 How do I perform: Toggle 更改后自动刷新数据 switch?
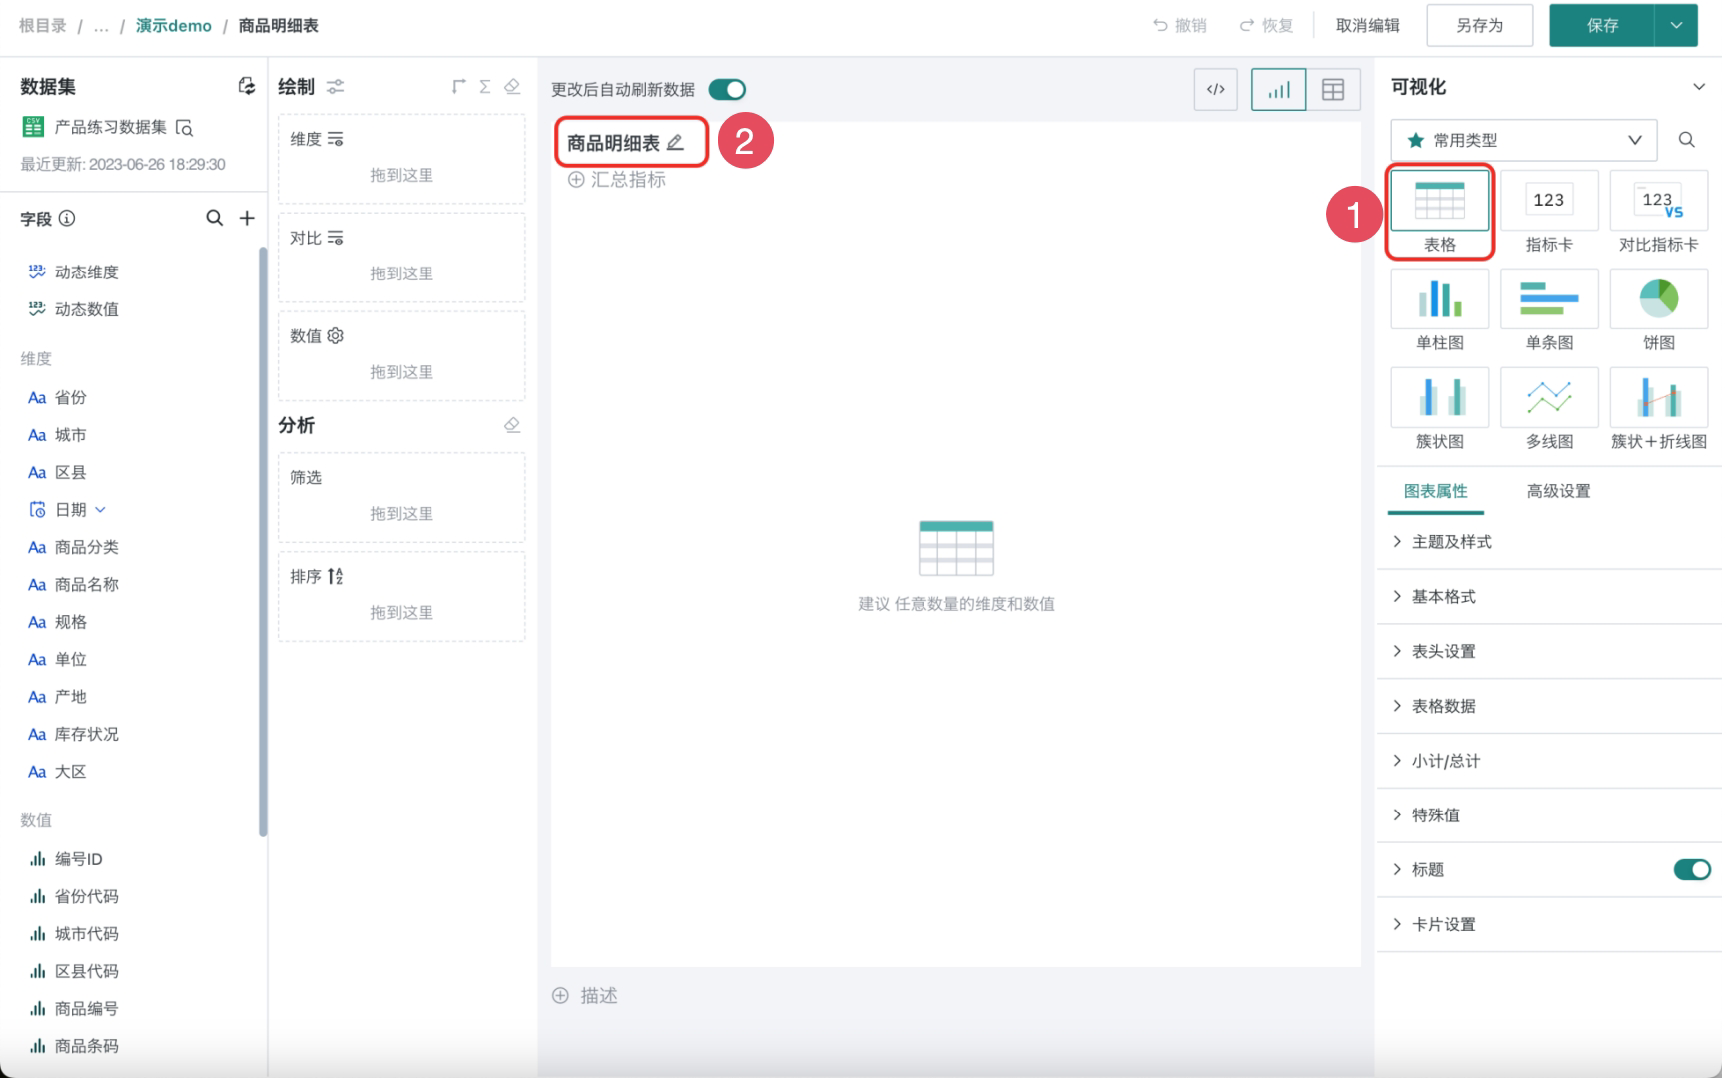pos(727,90)
